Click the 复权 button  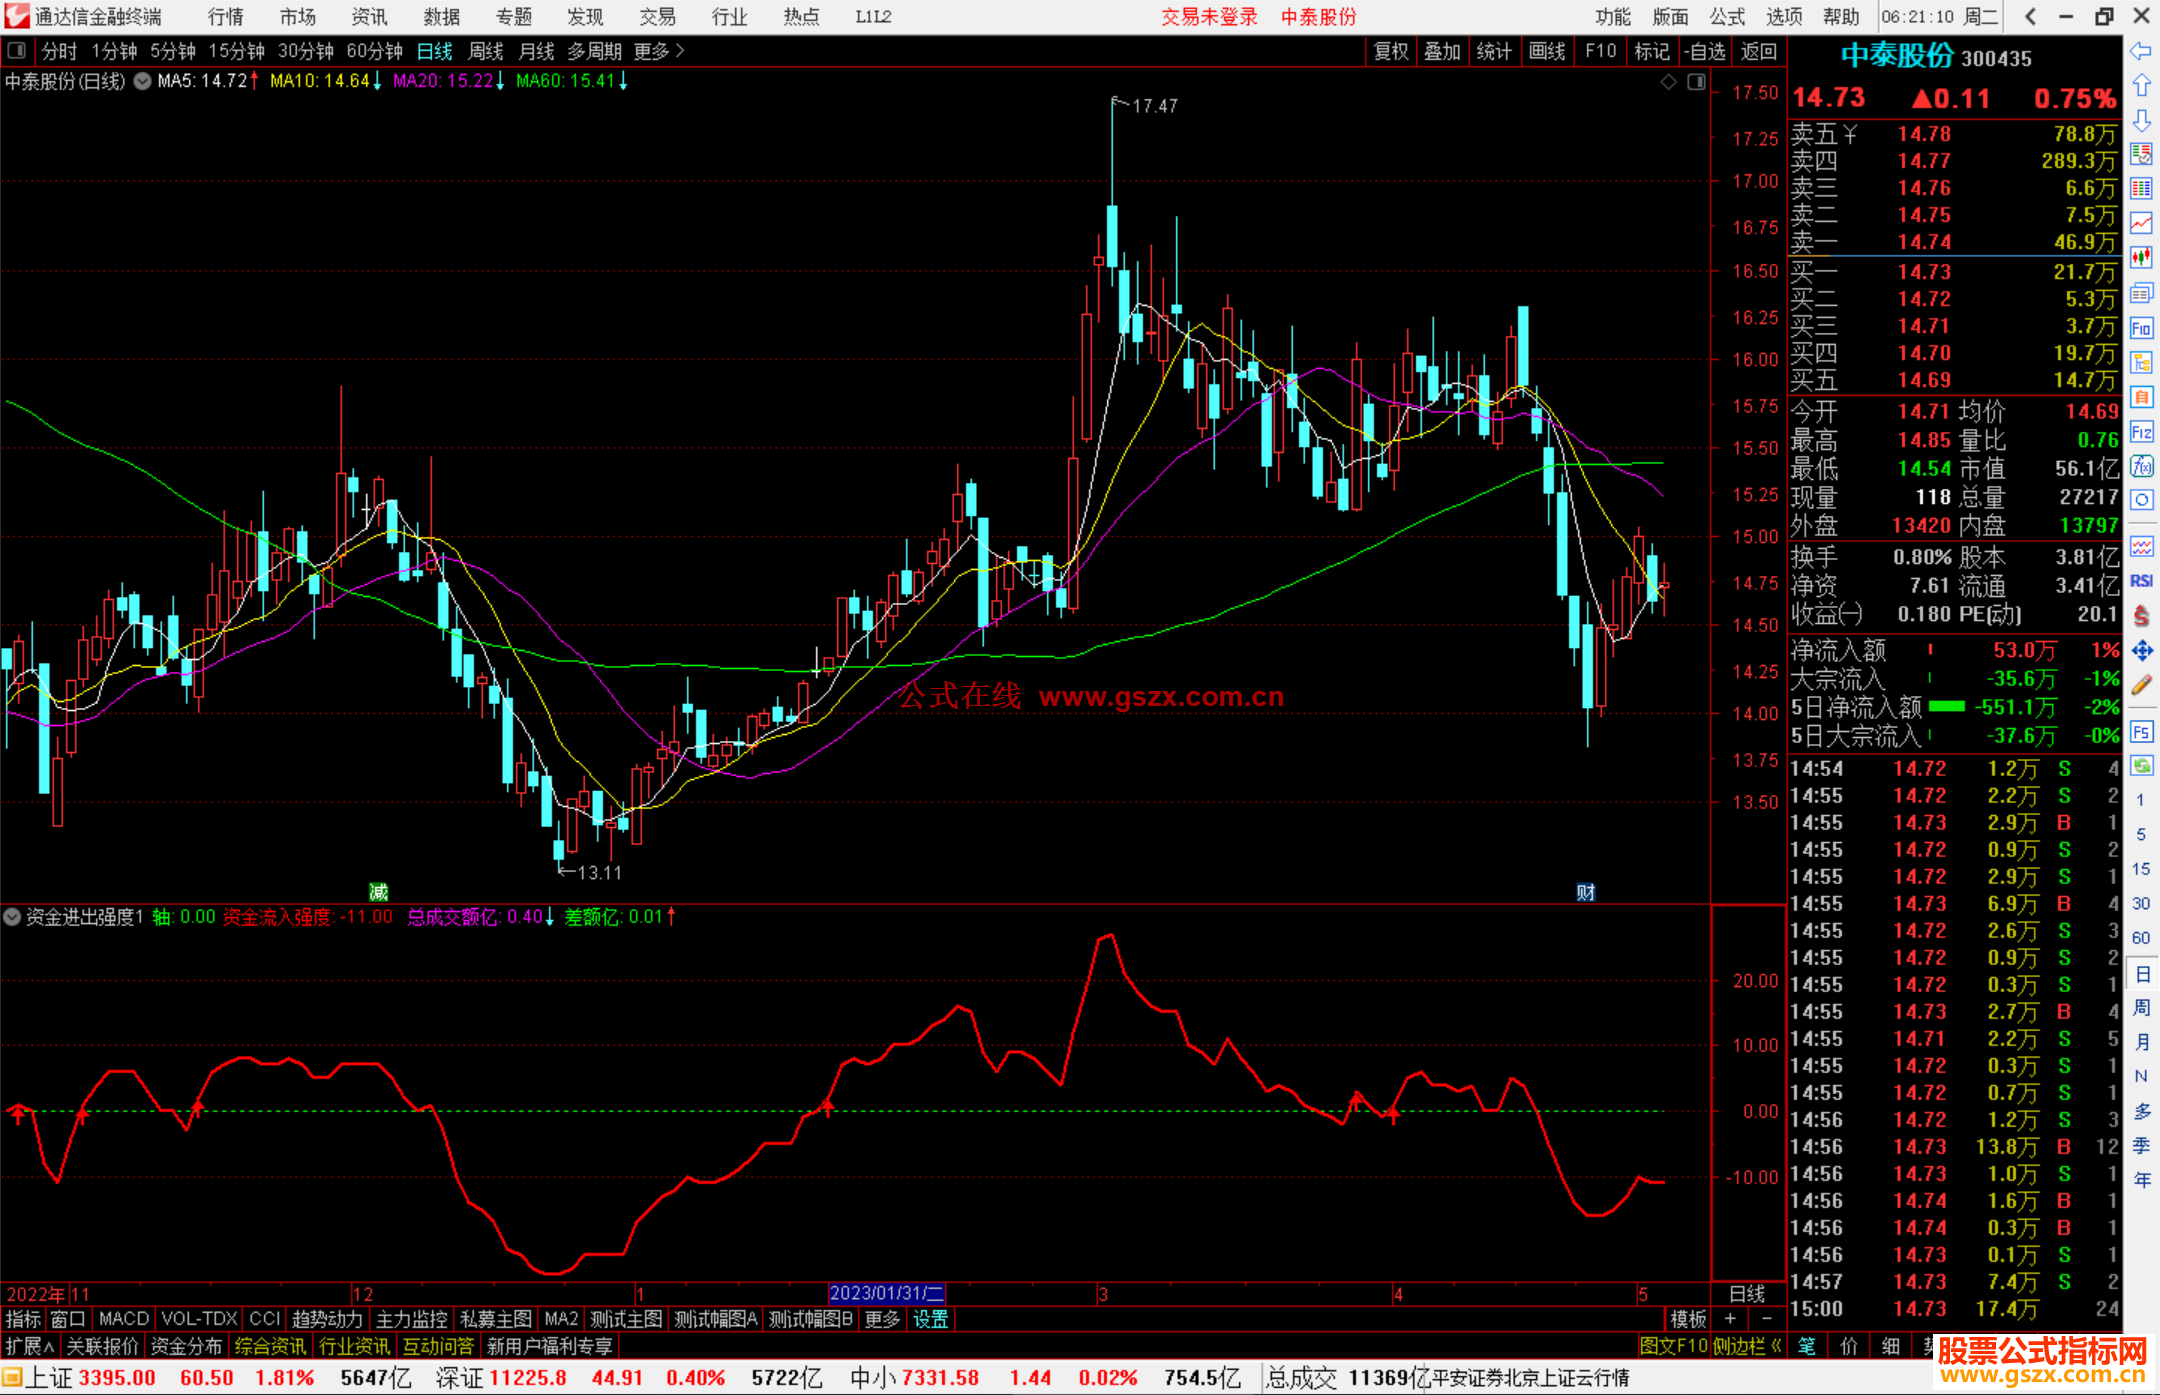tap(1390, 50)
